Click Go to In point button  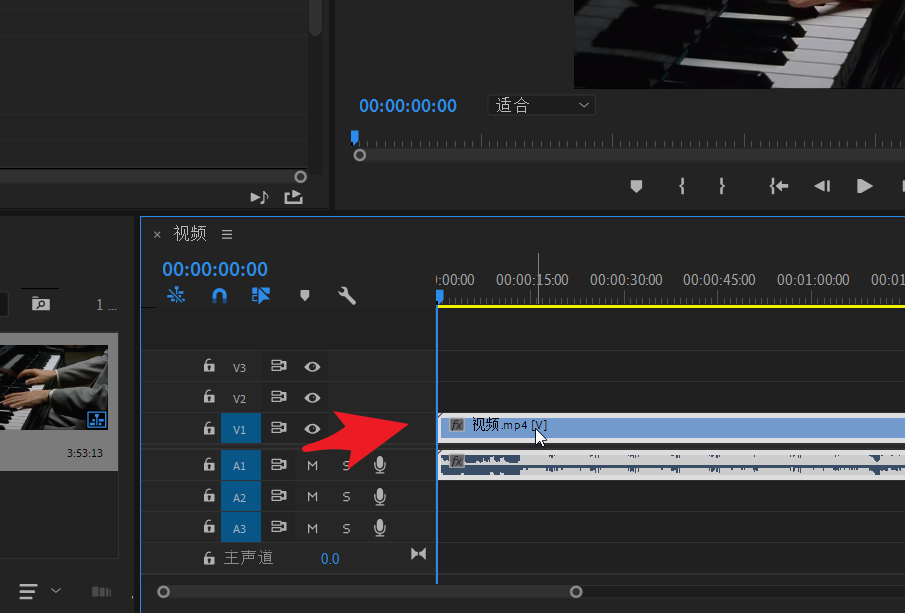point(778,186)
